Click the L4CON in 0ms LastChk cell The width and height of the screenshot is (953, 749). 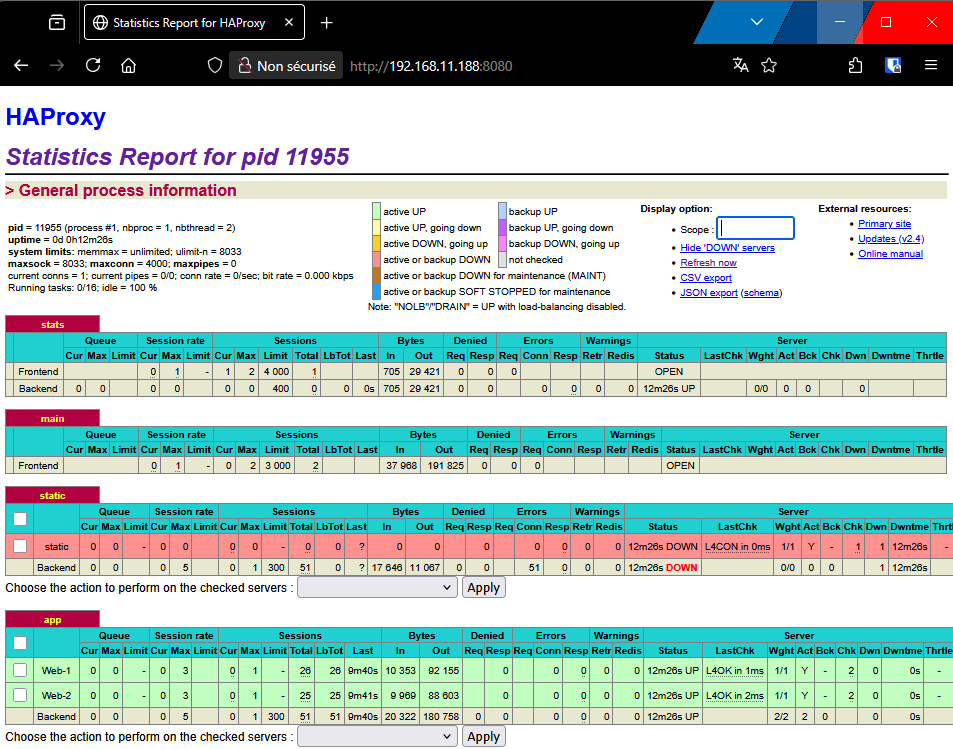click(737, 547)
